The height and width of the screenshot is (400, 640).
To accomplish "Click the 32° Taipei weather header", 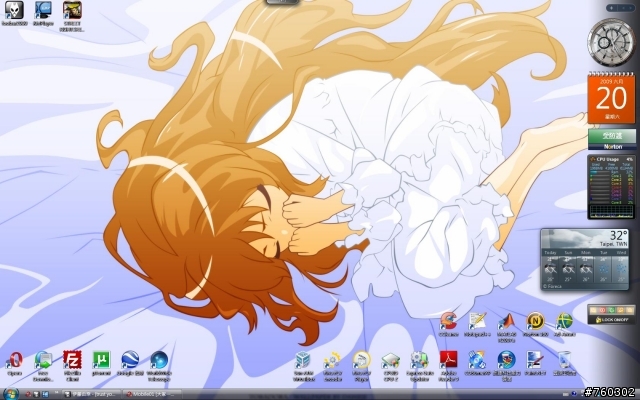I will [x=584, y=238].
